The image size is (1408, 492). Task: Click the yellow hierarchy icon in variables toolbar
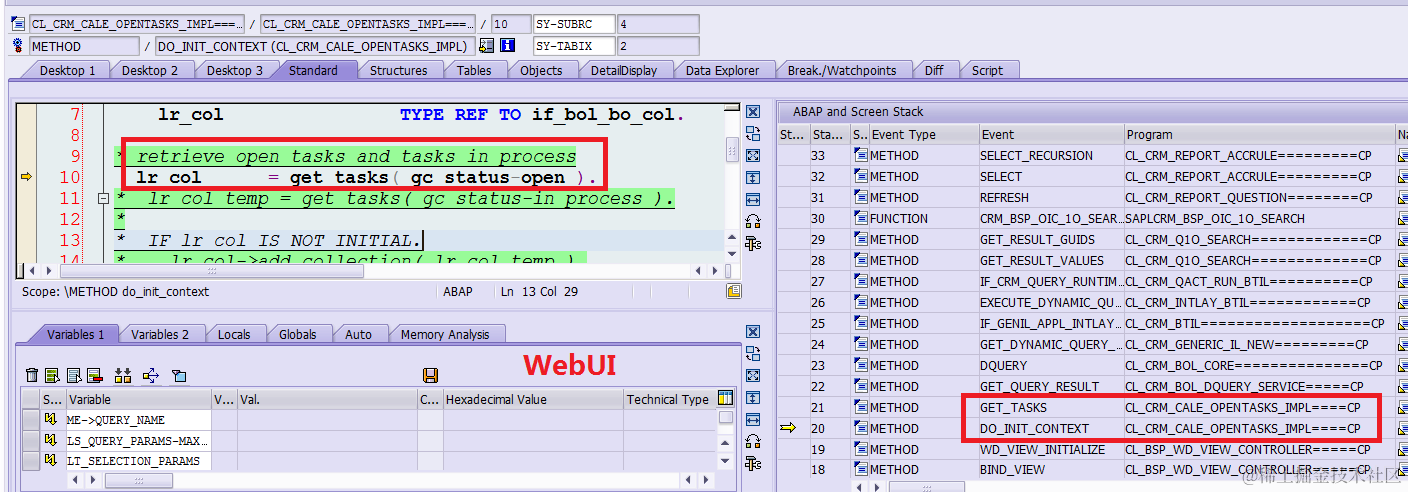pyautogui.click(x=123, y=375)
